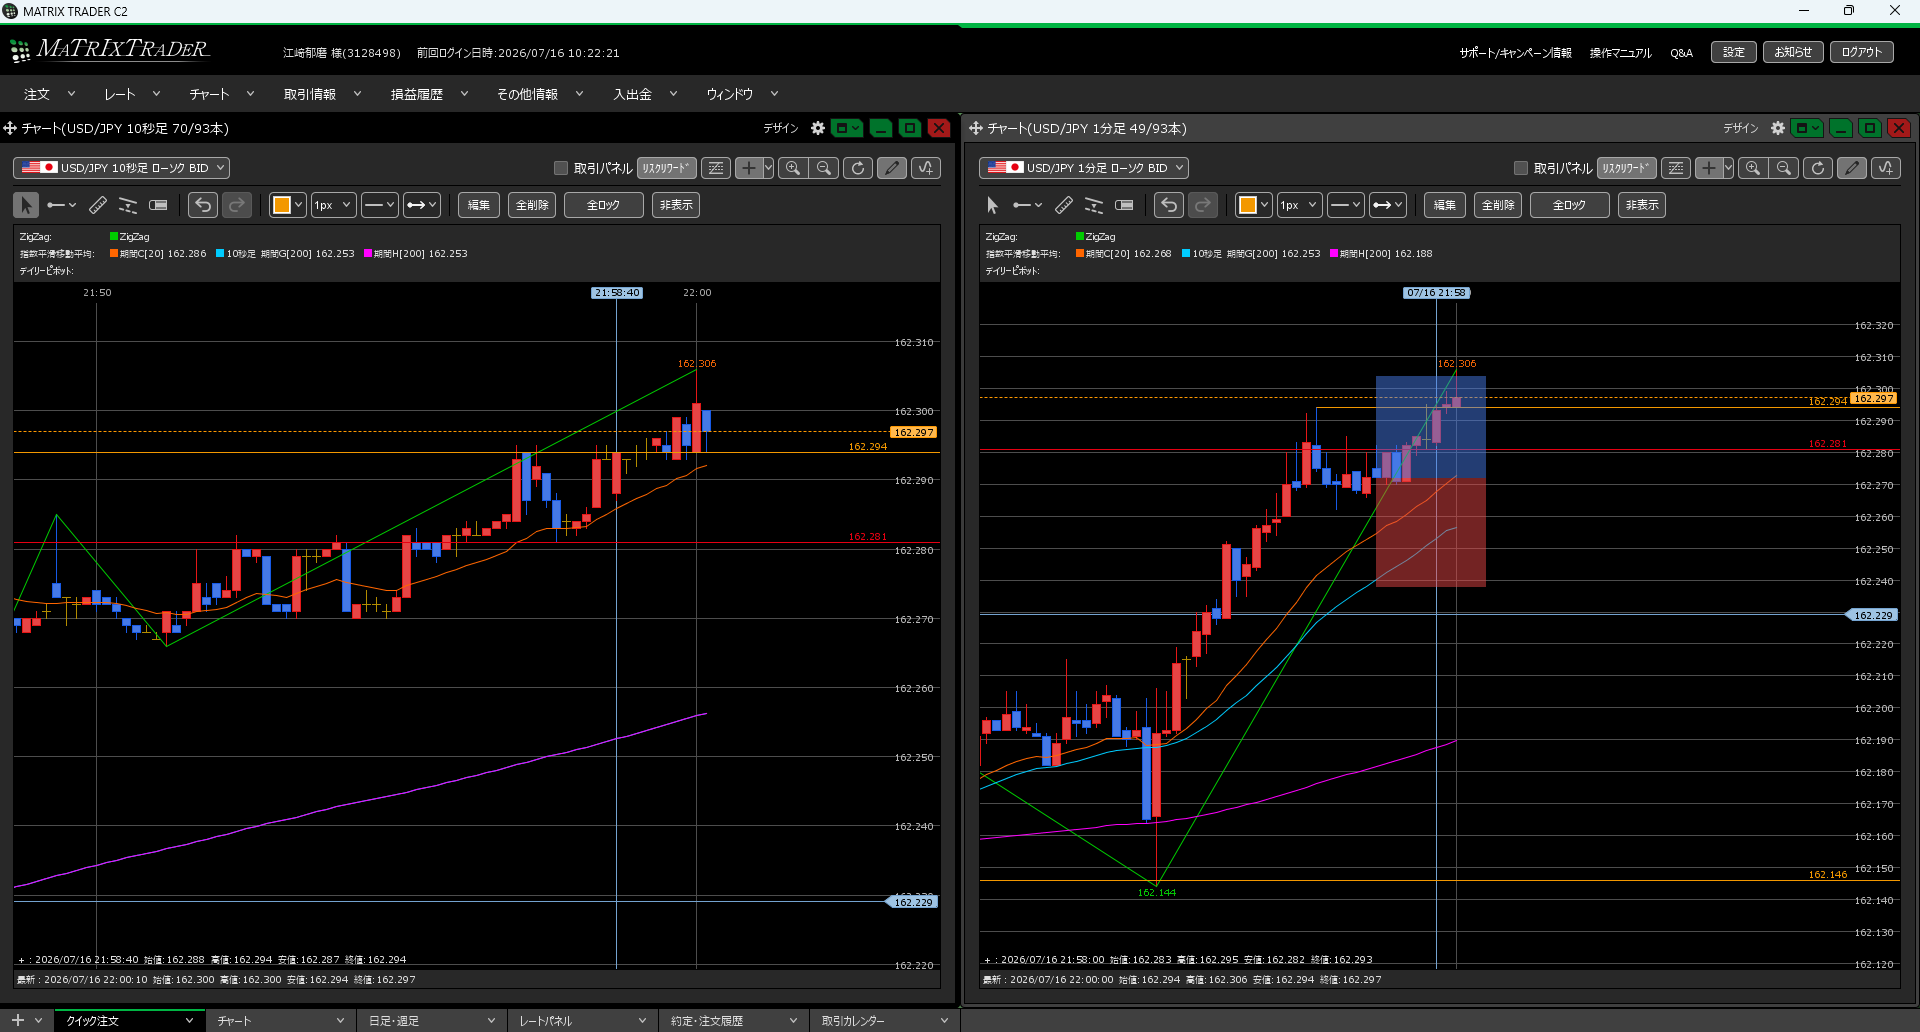
Task: Expand the line end arrow dropdown in 10秒足 chart
Action: [422, 205]
